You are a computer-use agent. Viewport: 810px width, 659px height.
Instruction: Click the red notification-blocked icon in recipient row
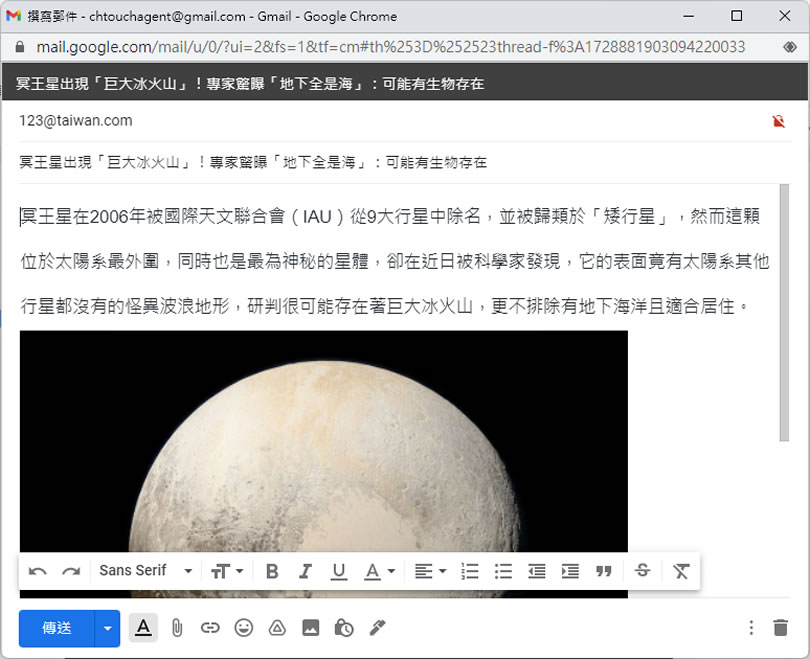pos(778,121)
